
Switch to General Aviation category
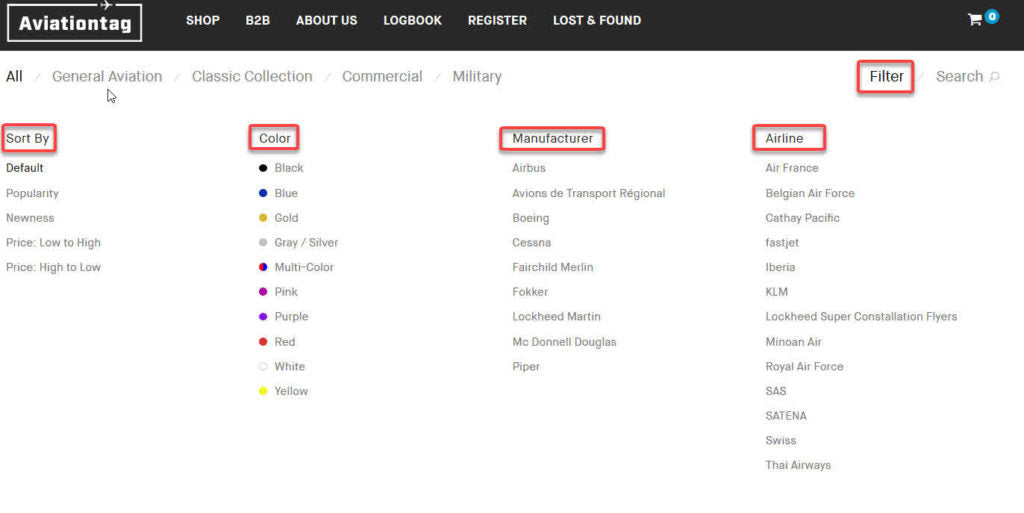tap(107, 76)
